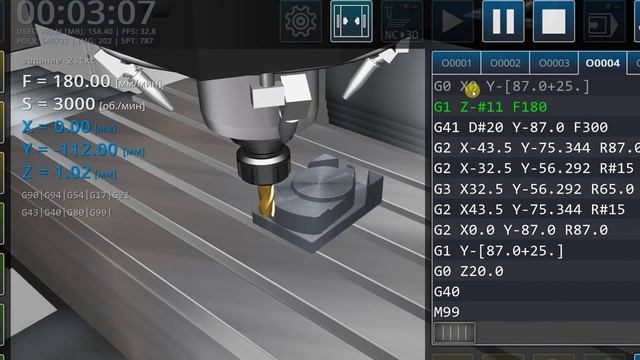The width and height of the screenshot is (640, 360).
Task: Select the G40 code line
Action: (x=536, y=291)
